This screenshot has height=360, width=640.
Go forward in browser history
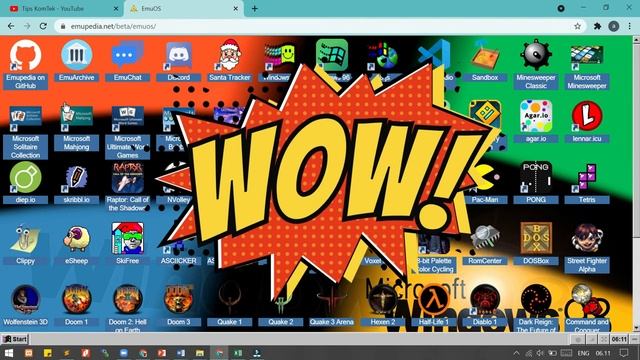pos(27,26)
